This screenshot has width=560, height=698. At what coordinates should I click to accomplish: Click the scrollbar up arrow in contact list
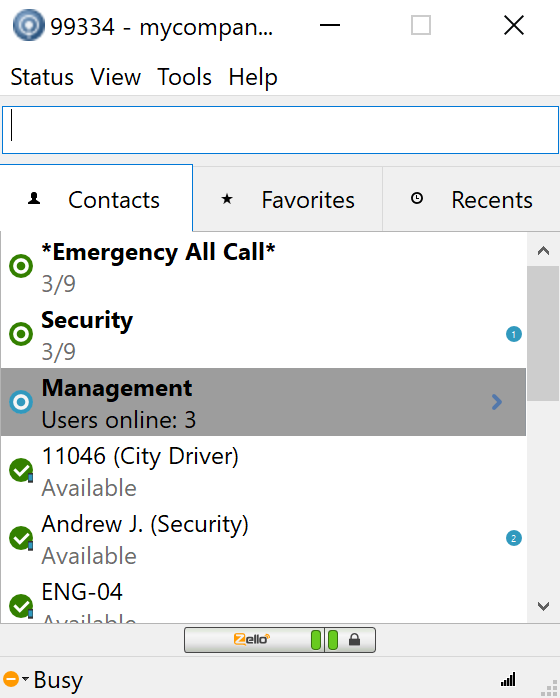coord(543,251)
